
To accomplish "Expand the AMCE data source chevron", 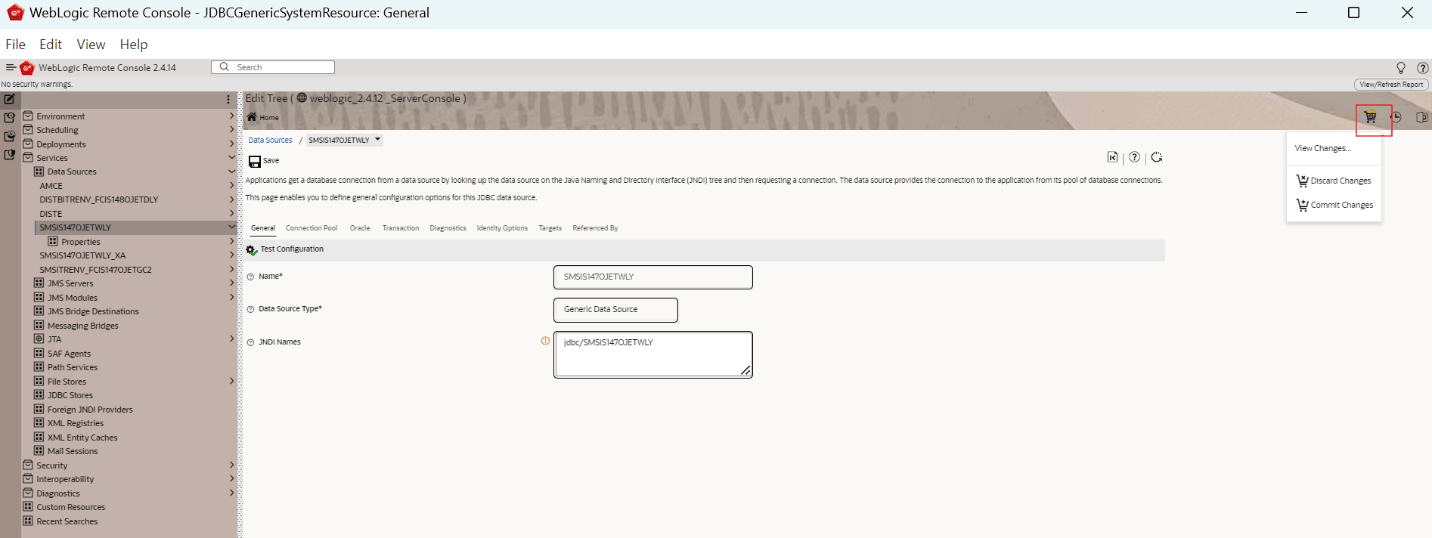I will click(232, 186).
